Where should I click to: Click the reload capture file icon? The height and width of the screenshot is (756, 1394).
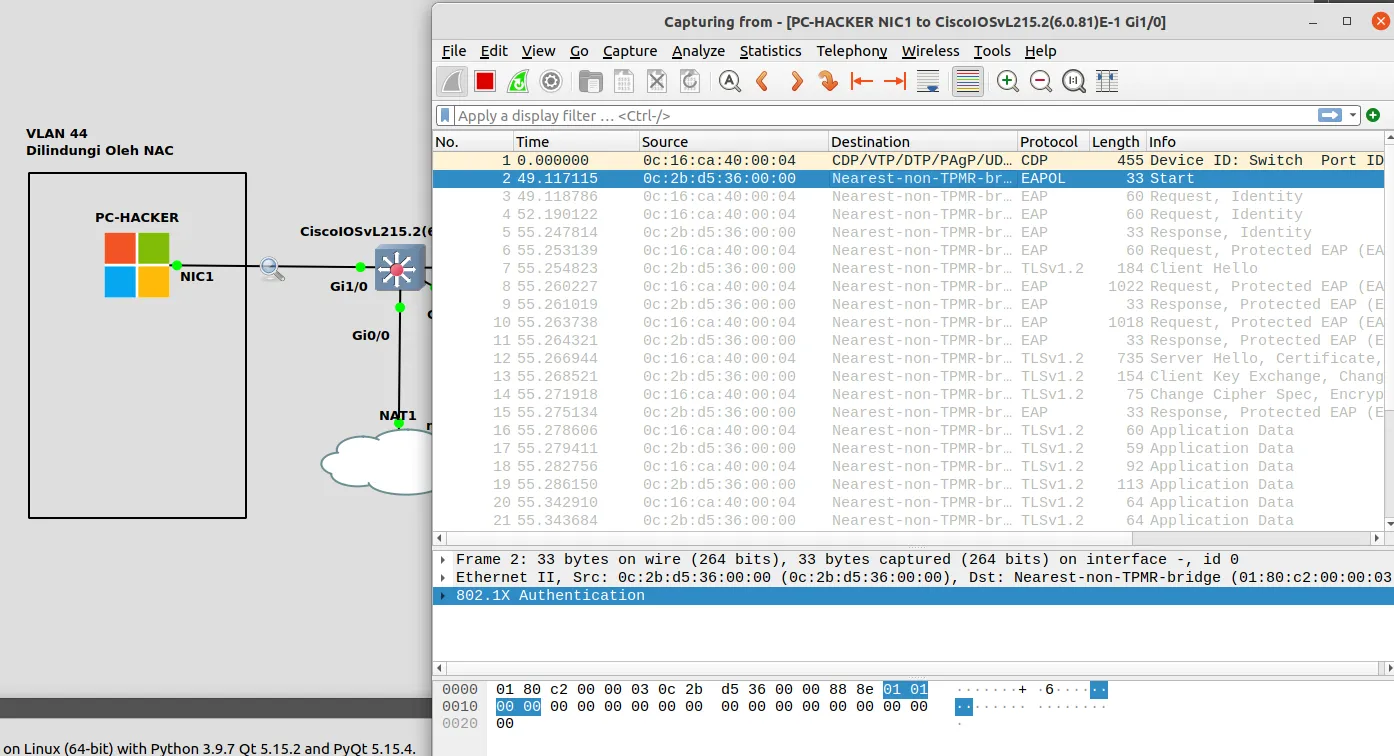[x=689, y=82]
